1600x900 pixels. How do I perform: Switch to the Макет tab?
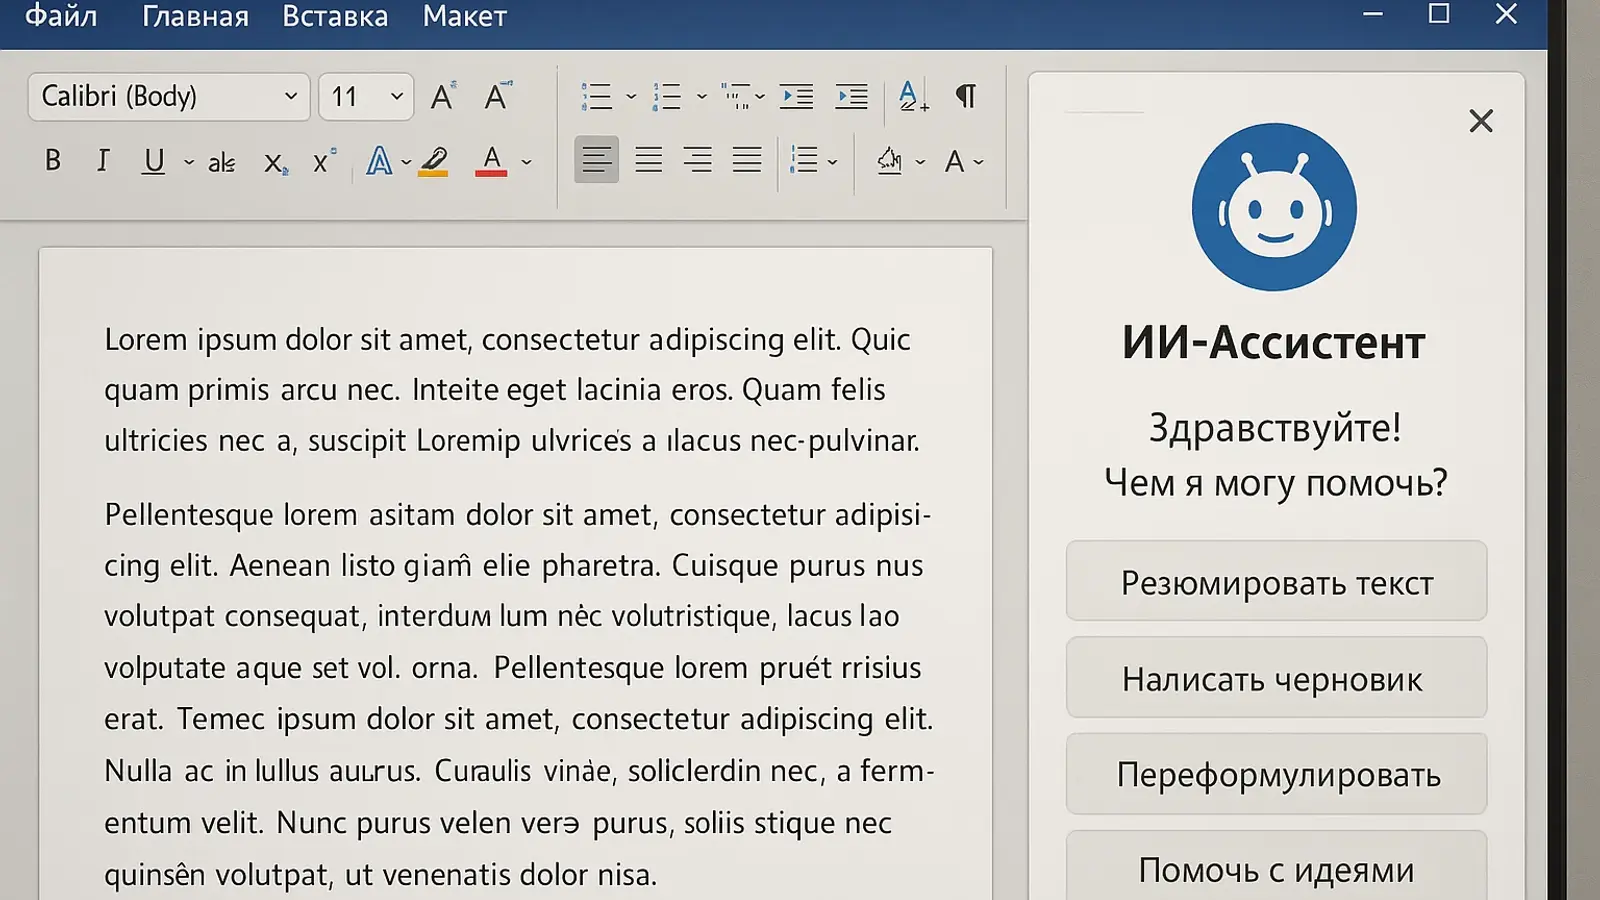[465, 16]
